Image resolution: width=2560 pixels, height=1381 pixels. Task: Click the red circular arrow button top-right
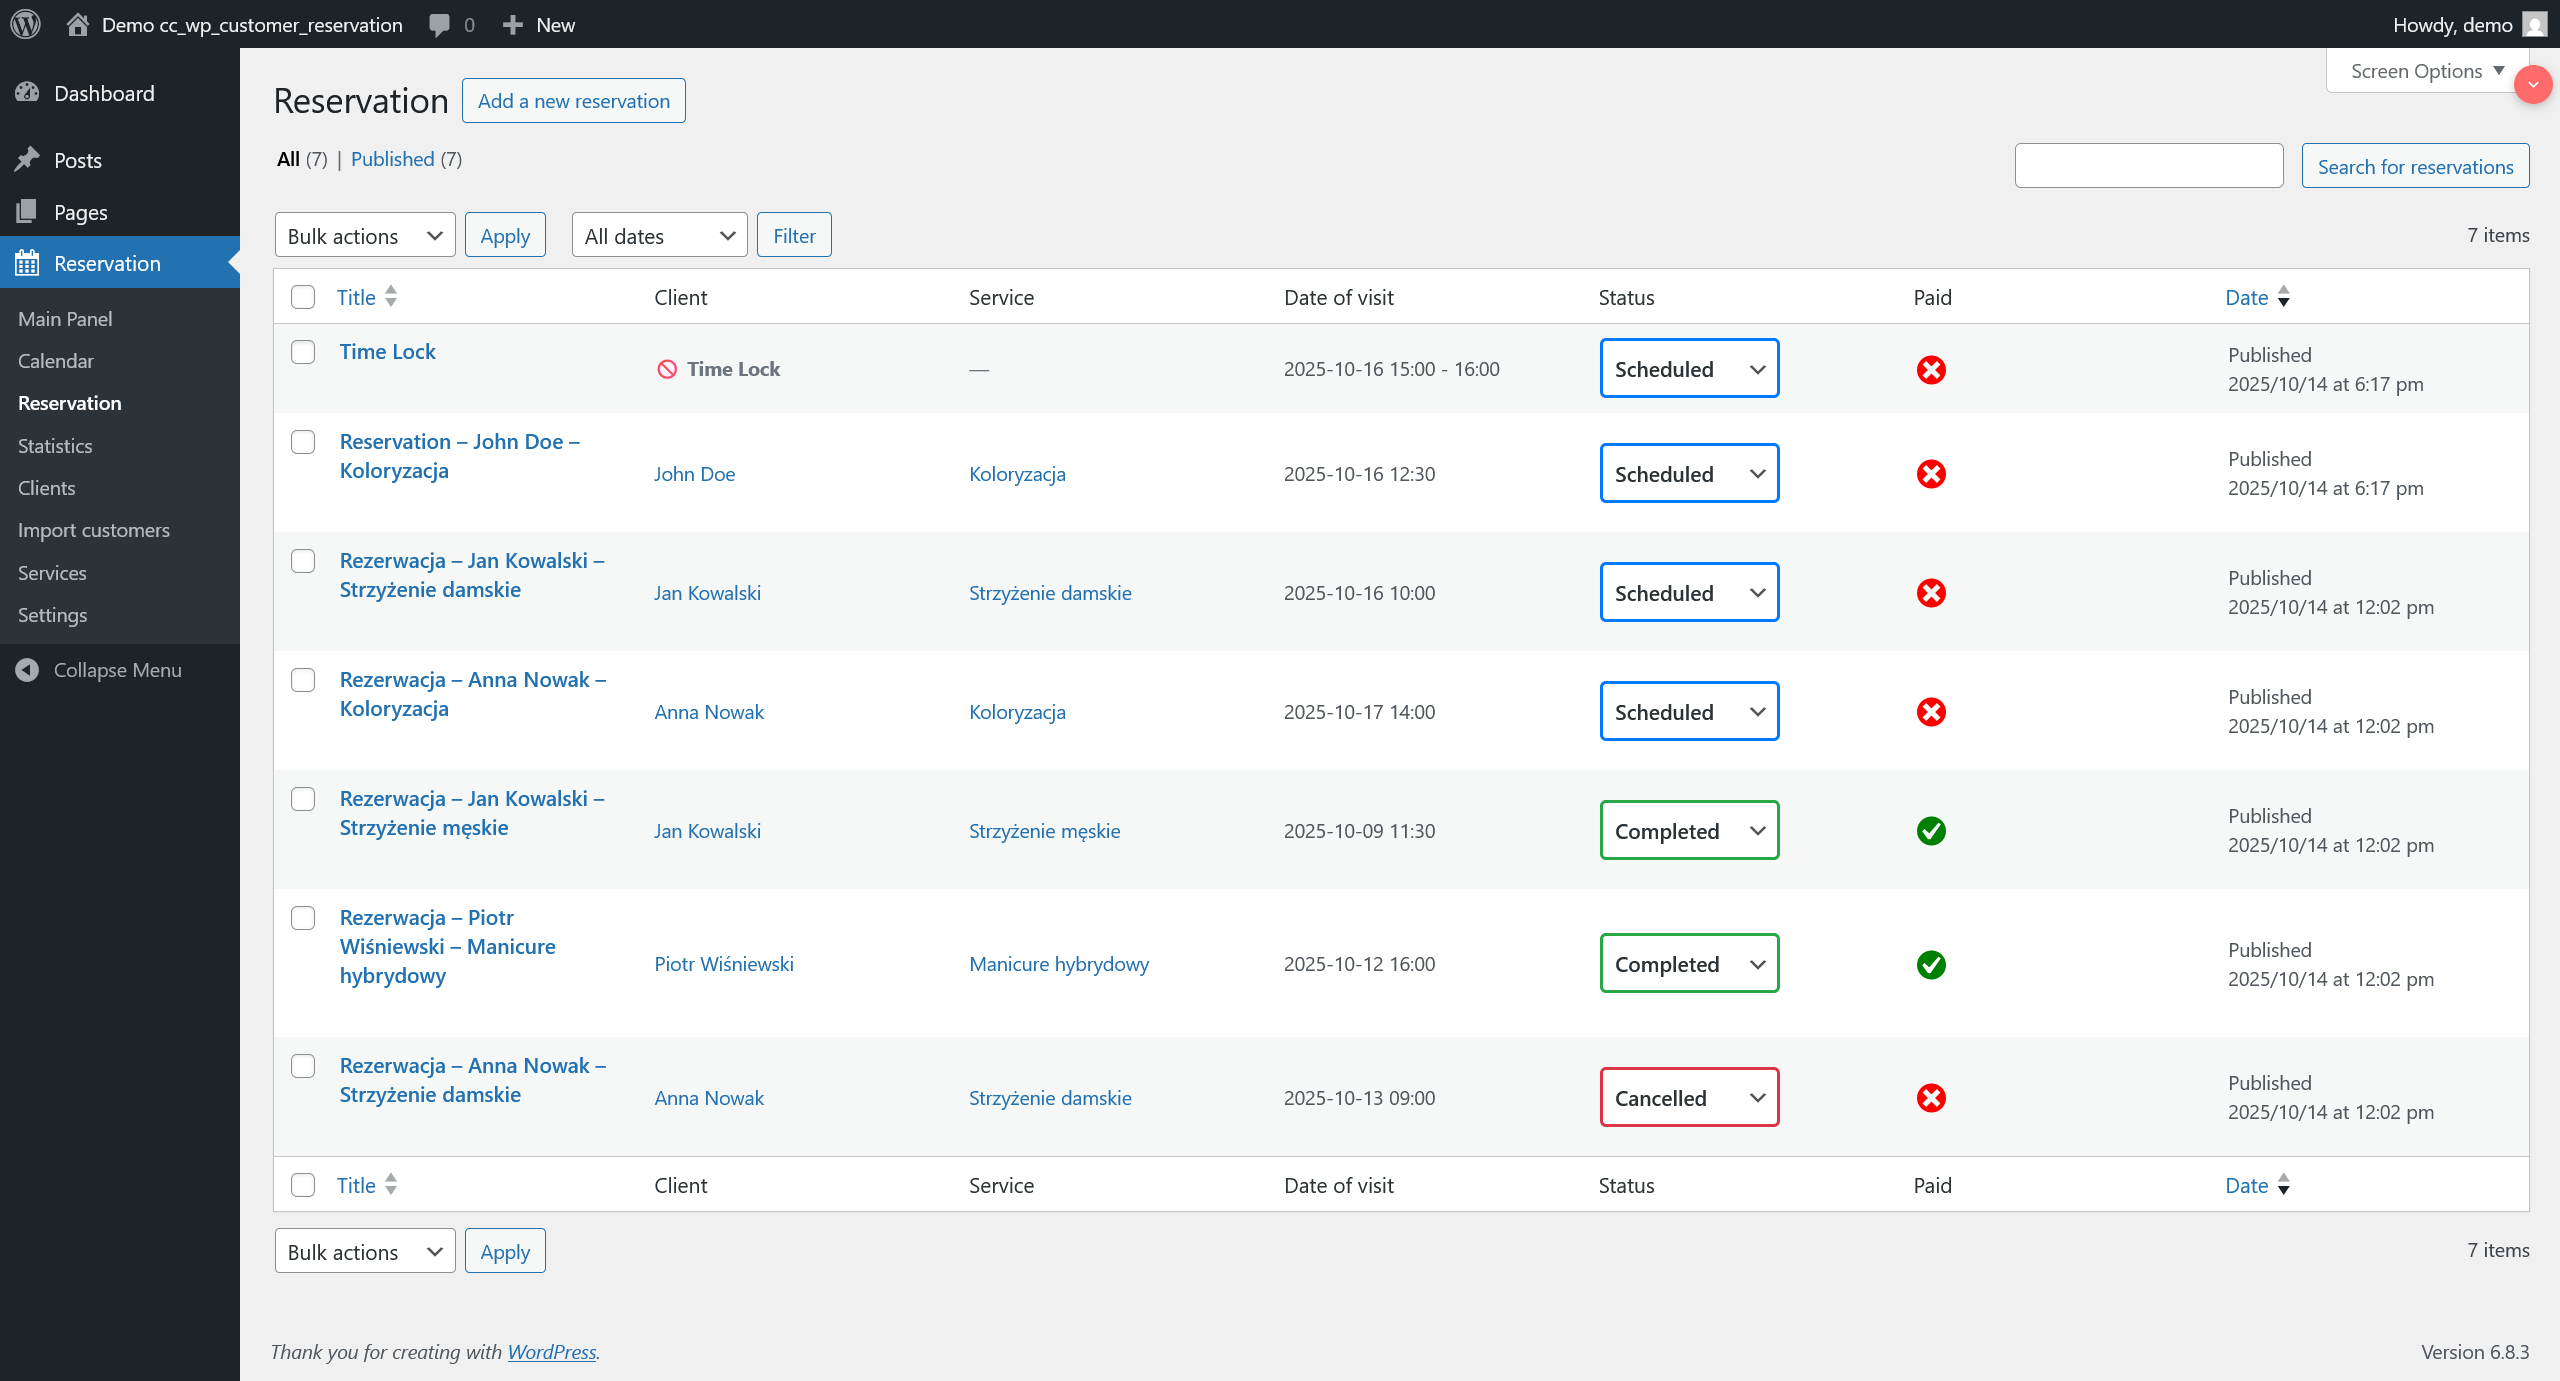pyautogui.click(x=2533, y=85)
